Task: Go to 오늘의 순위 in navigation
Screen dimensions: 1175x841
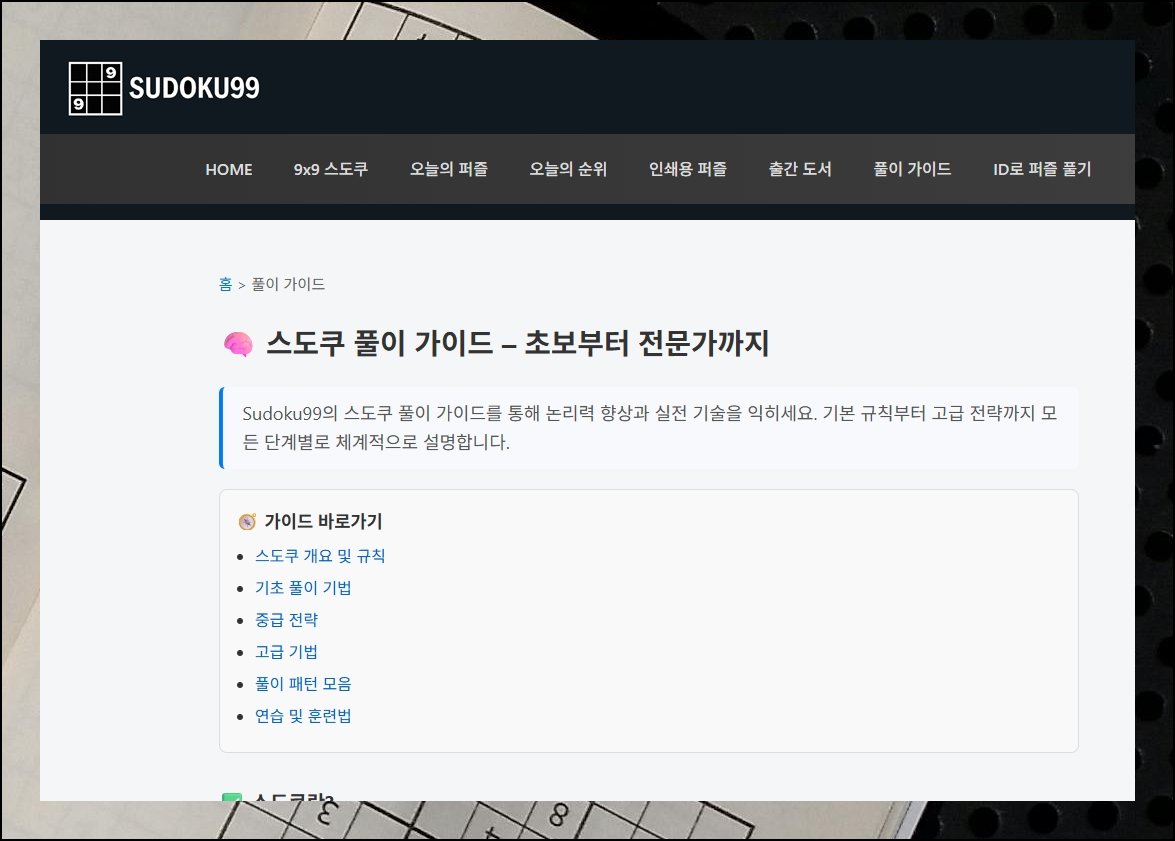Action: pyautogui.click(x=568, y=169)
